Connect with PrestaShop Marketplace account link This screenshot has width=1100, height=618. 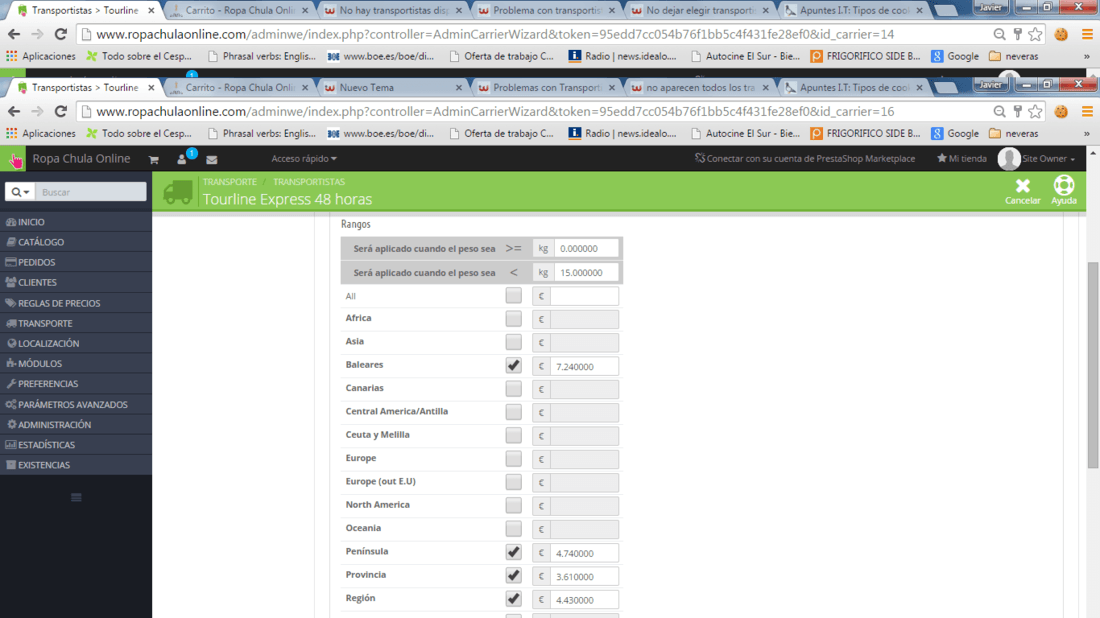(805, 159)
